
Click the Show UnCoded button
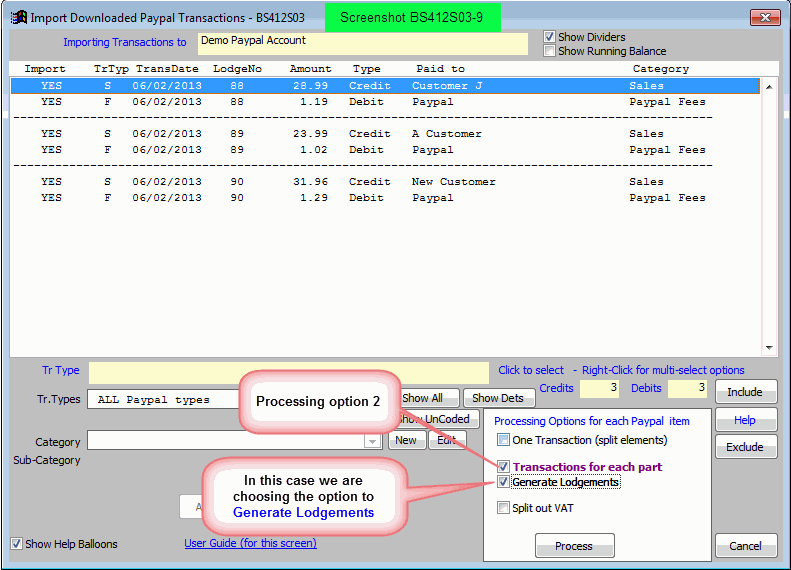[x=439, y=419]
